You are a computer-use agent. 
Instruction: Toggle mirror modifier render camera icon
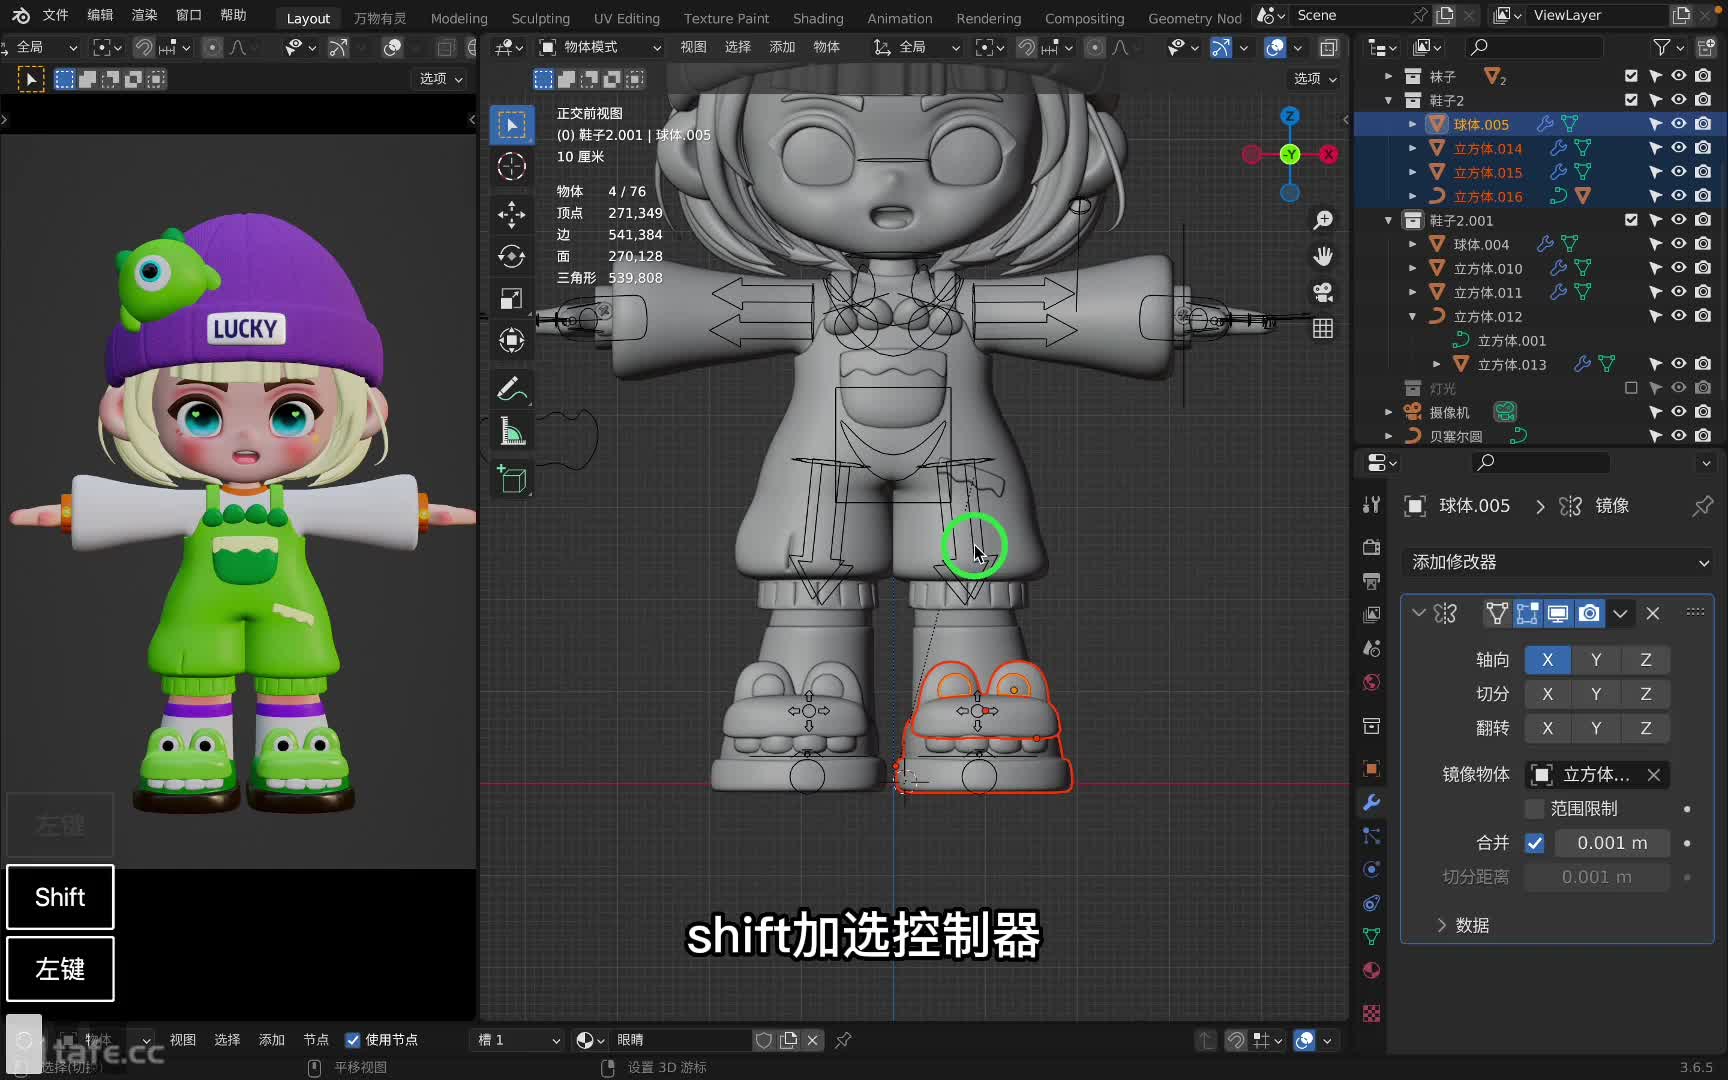(1589, 614)
